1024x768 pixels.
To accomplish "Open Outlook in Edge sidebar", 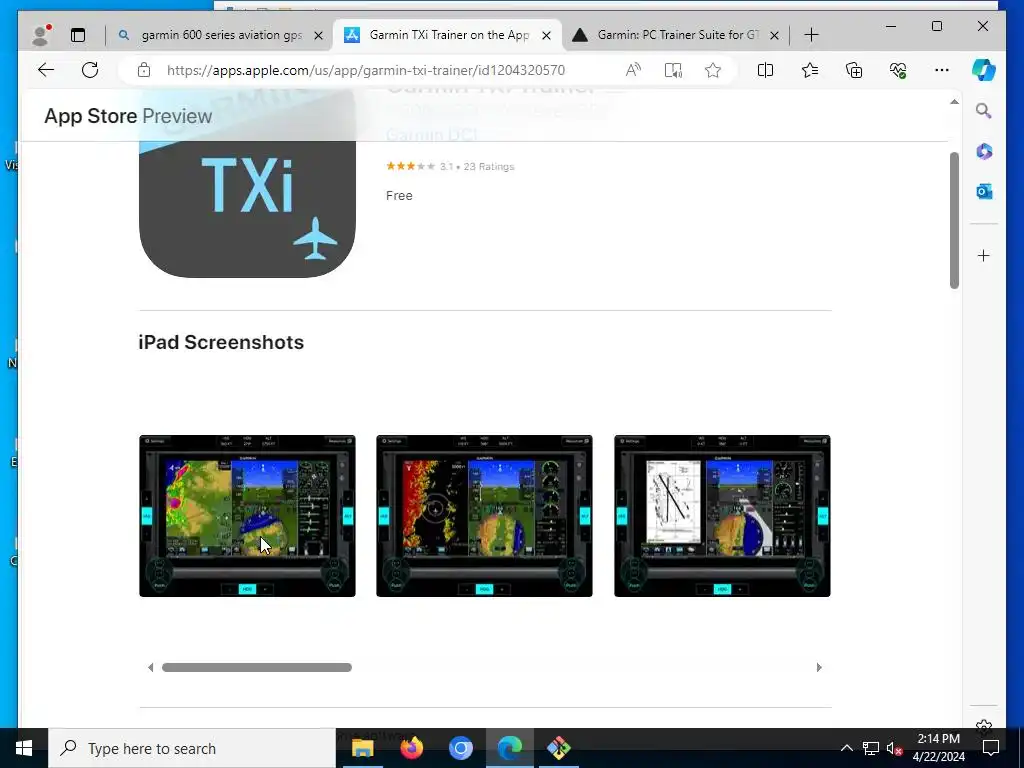I will (984, 191).
